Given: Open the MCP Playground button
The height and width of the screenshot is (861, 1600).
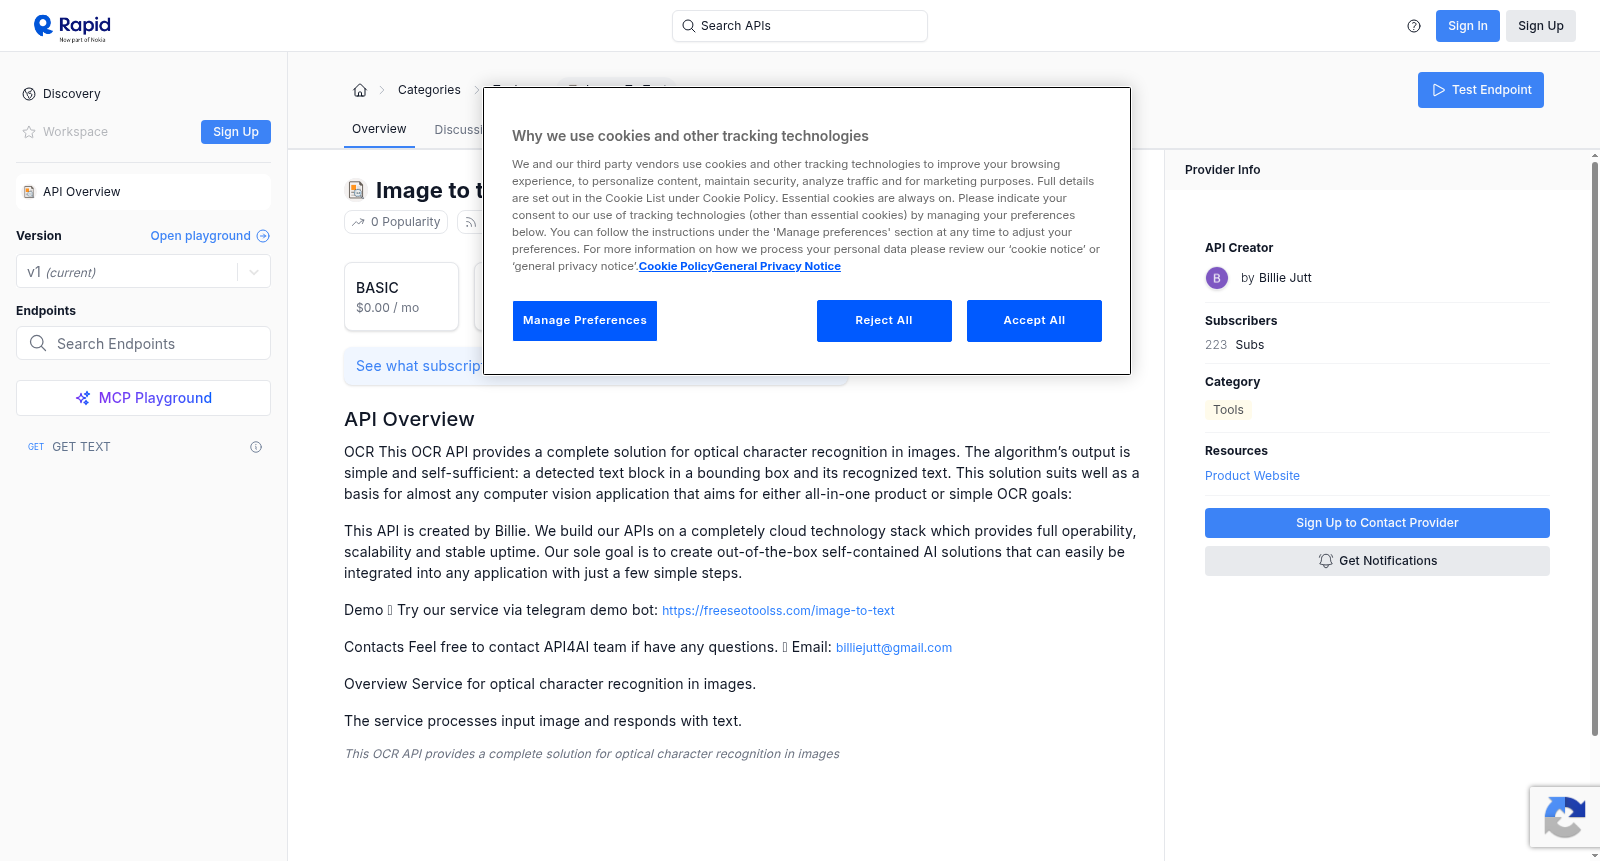Looking at the screenshot, I should (x=143, y=398).
